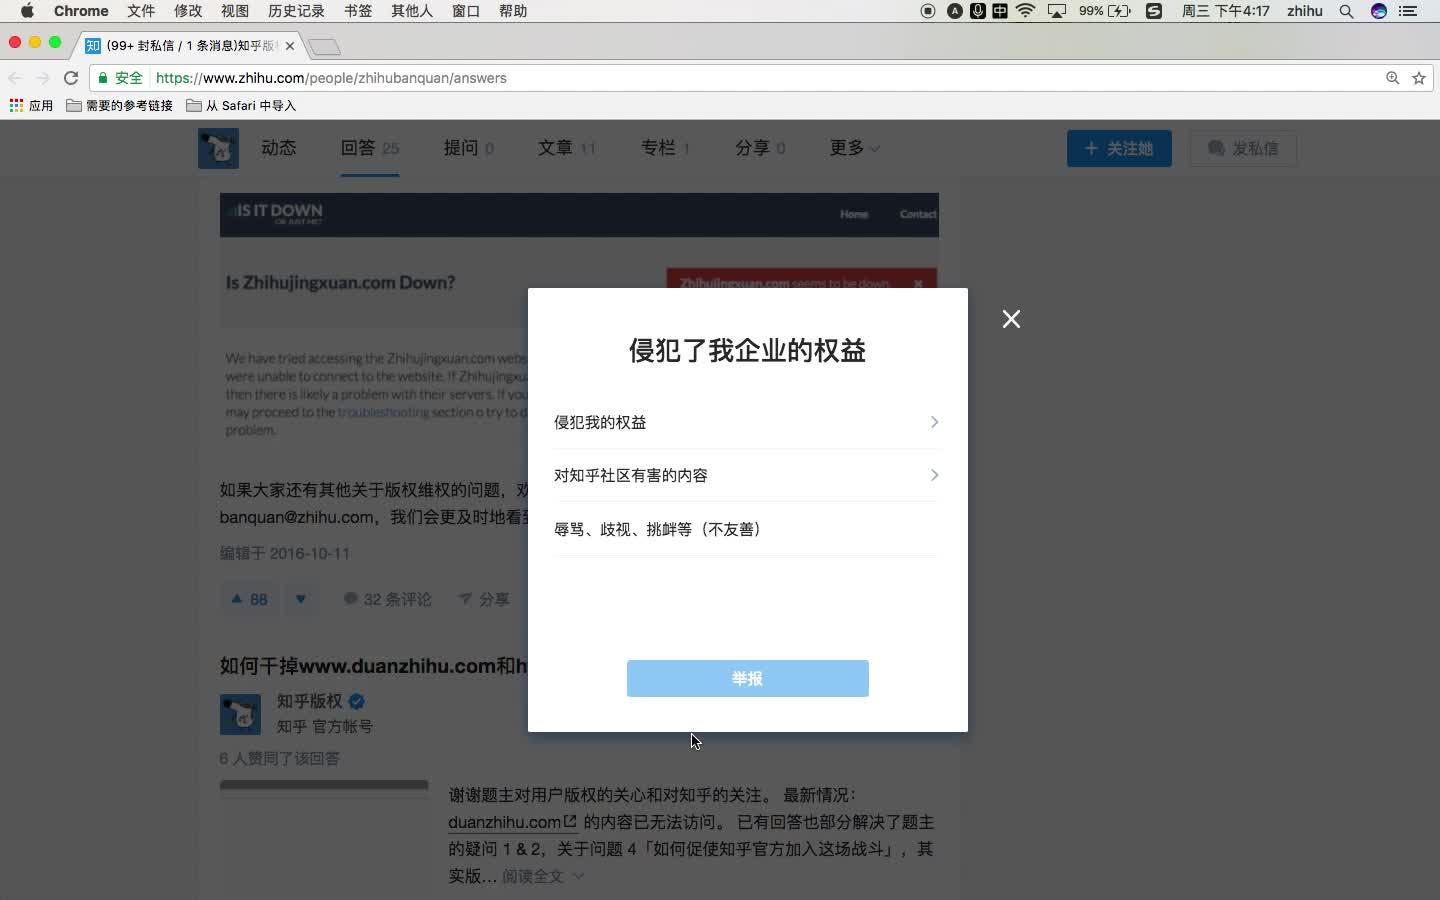Expand the 更多 dropdown in profile nav
1440x900 pixels.
pos(854,148)
